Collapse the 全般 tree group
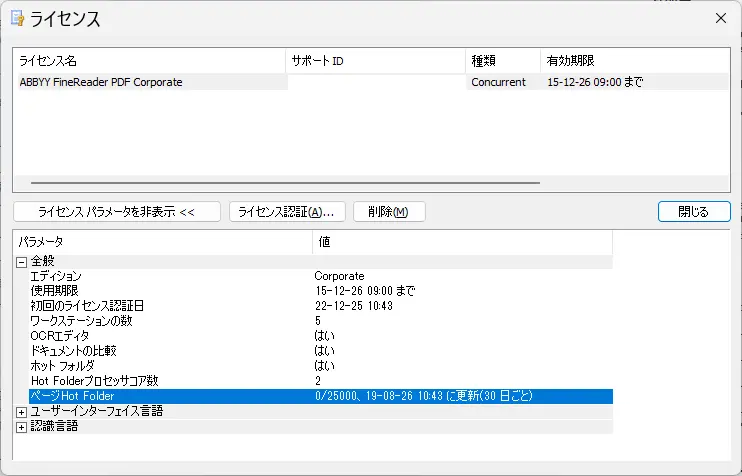The width and height of the screenshot is (742, 476). pos(21,262)
